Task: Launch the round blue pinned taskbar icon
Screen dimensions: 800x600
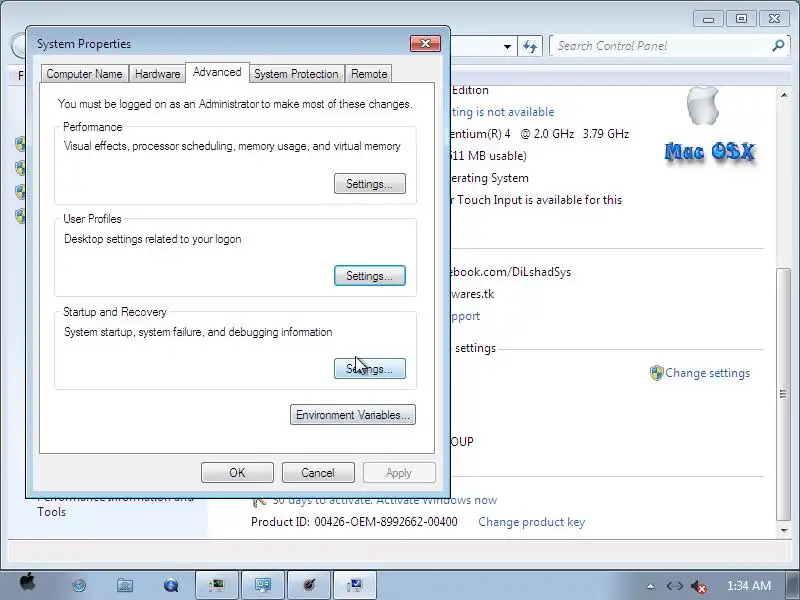Action: coord(79,585)
